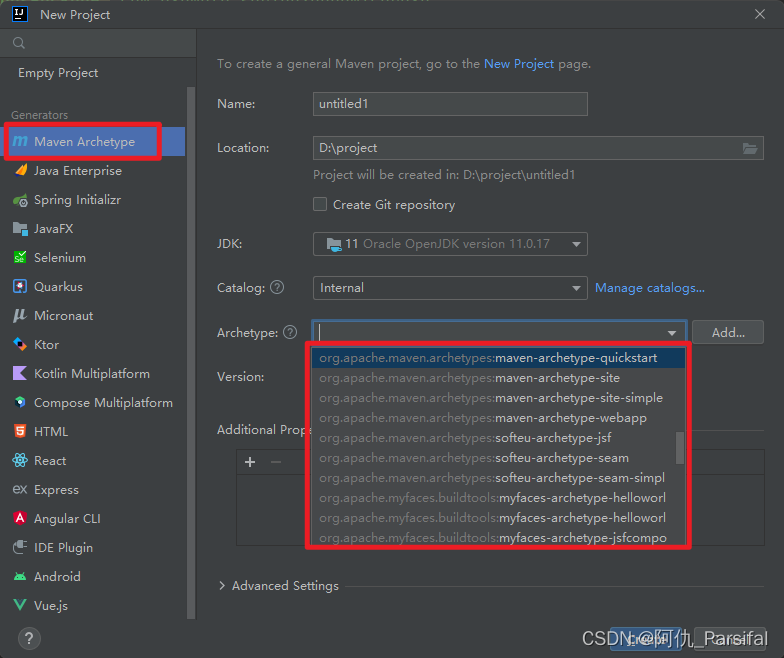Browse for location with folder icon

tap(750, 148)
